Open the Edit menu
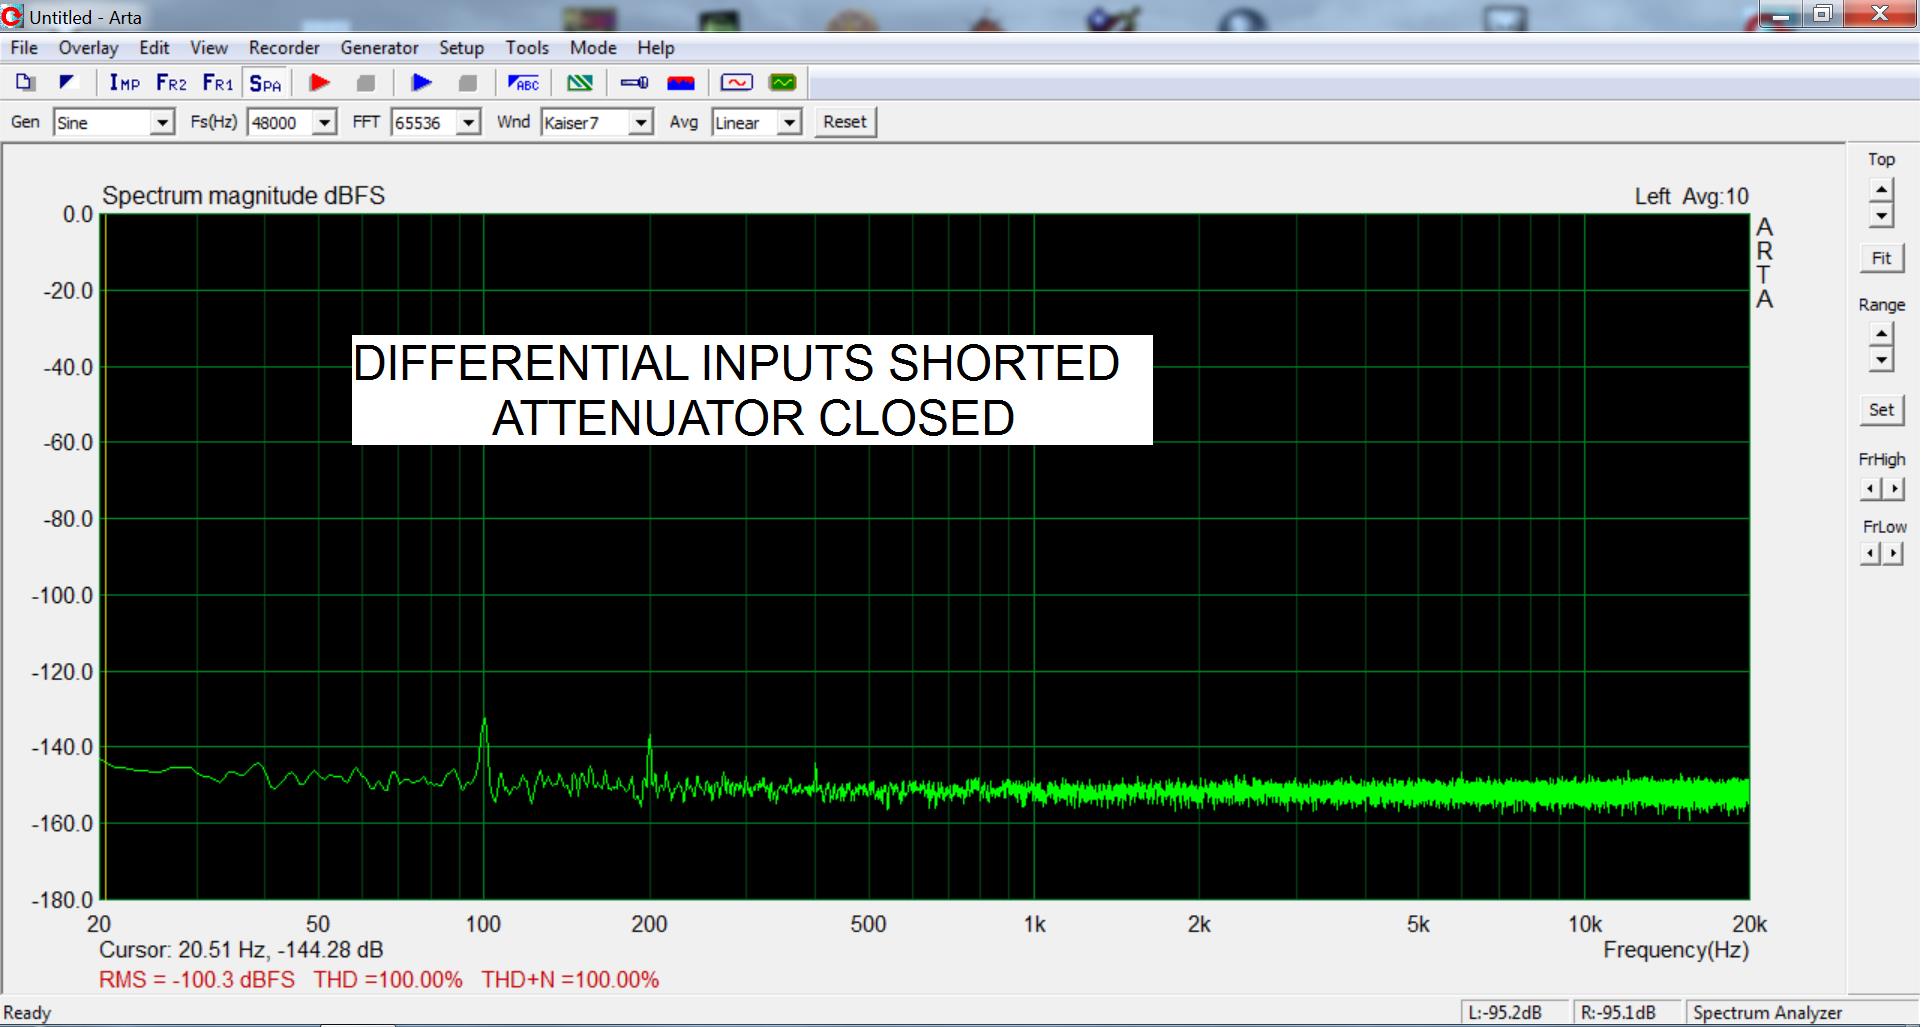 tap(154, 48)
